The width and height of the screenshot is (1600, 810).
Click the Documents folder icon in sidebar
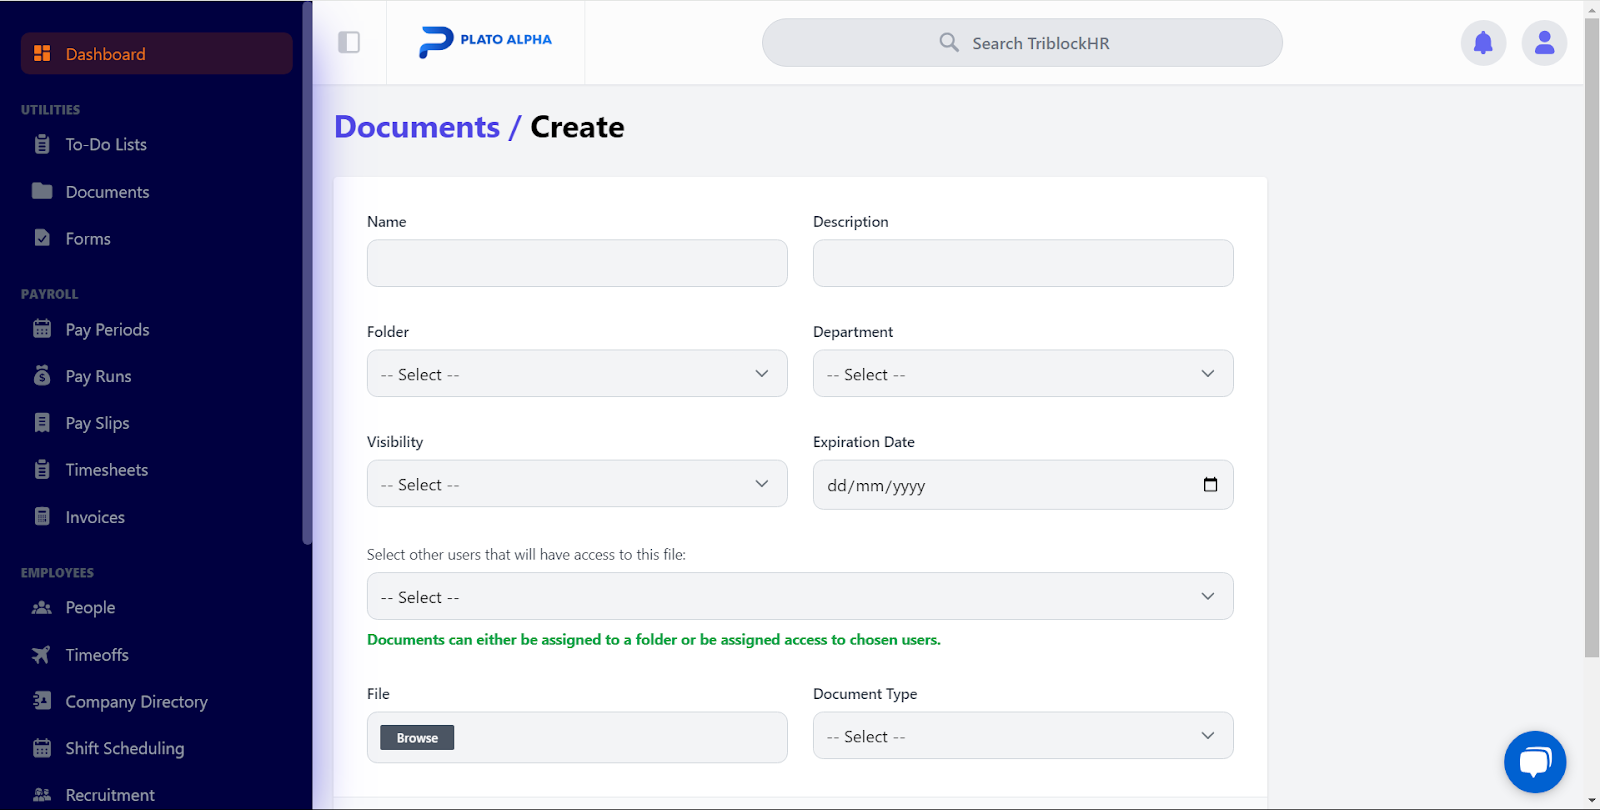[42, 191]
